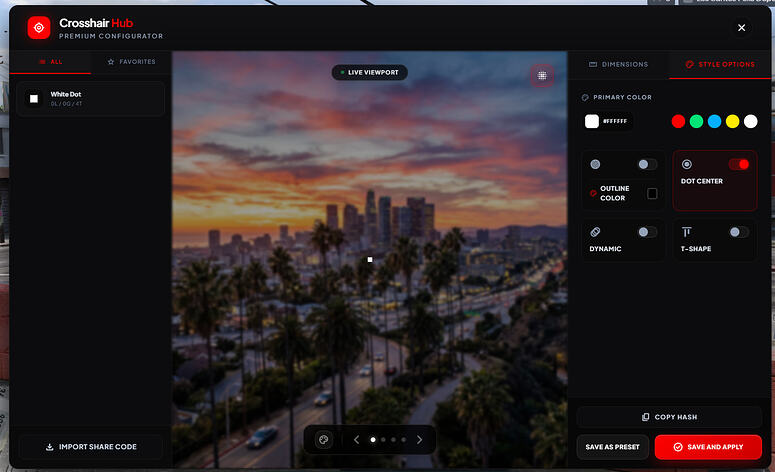Image resolution: width=775 pixels, height=472 pixels.
Task: Click the Crosshair Hub red logo icon
Action: [39, 28]
